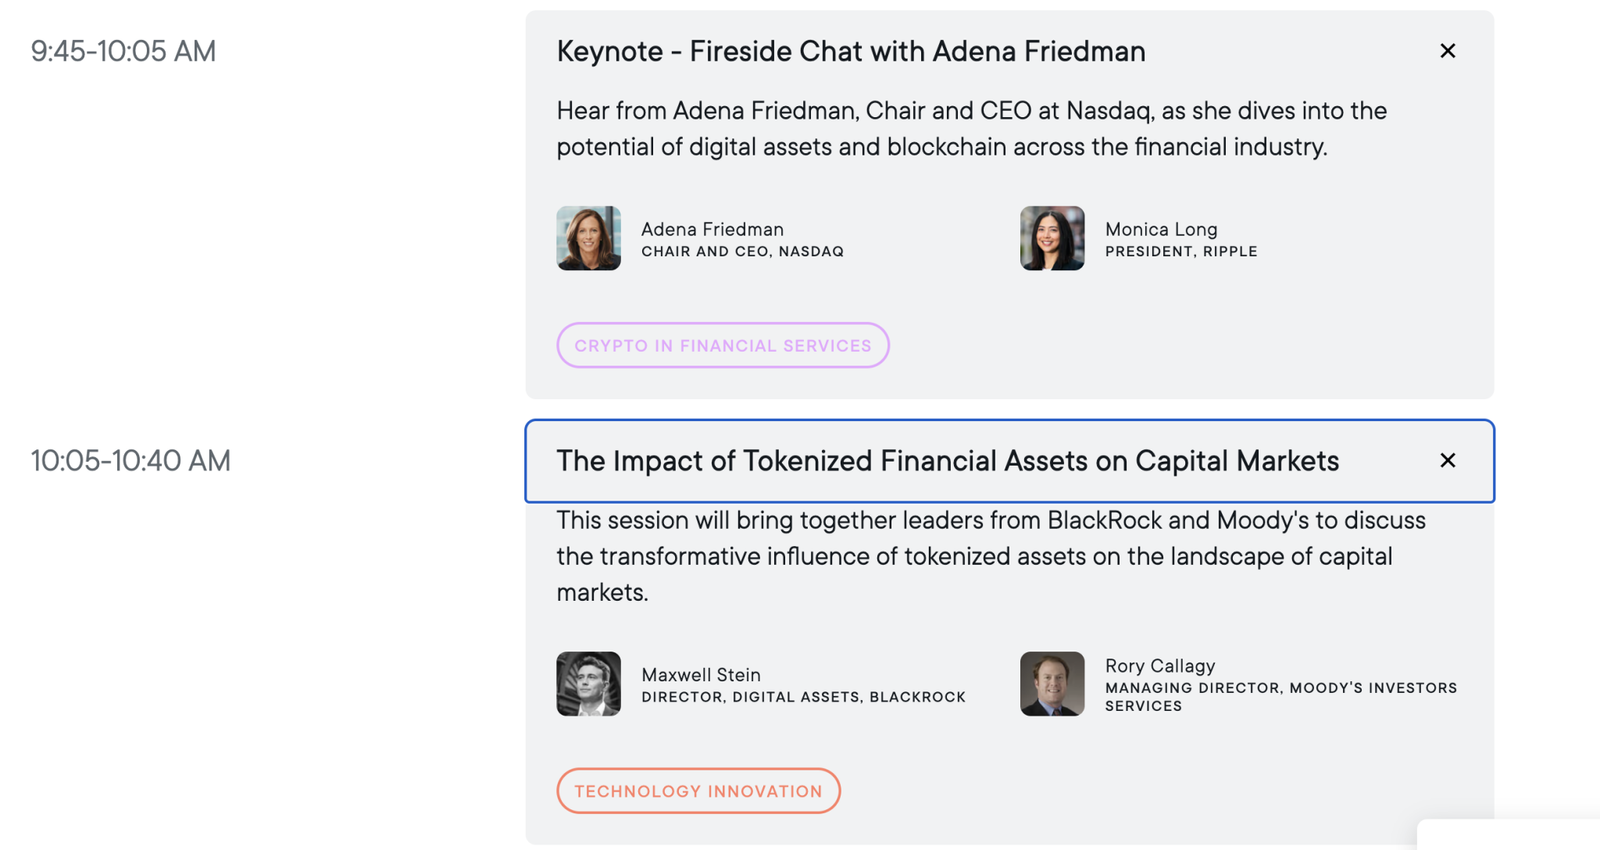This screenshot has height=850, width=1600.
Task: Dismiss the Keynote Fireside Chat session card
Action: [x=1447, y=50]
